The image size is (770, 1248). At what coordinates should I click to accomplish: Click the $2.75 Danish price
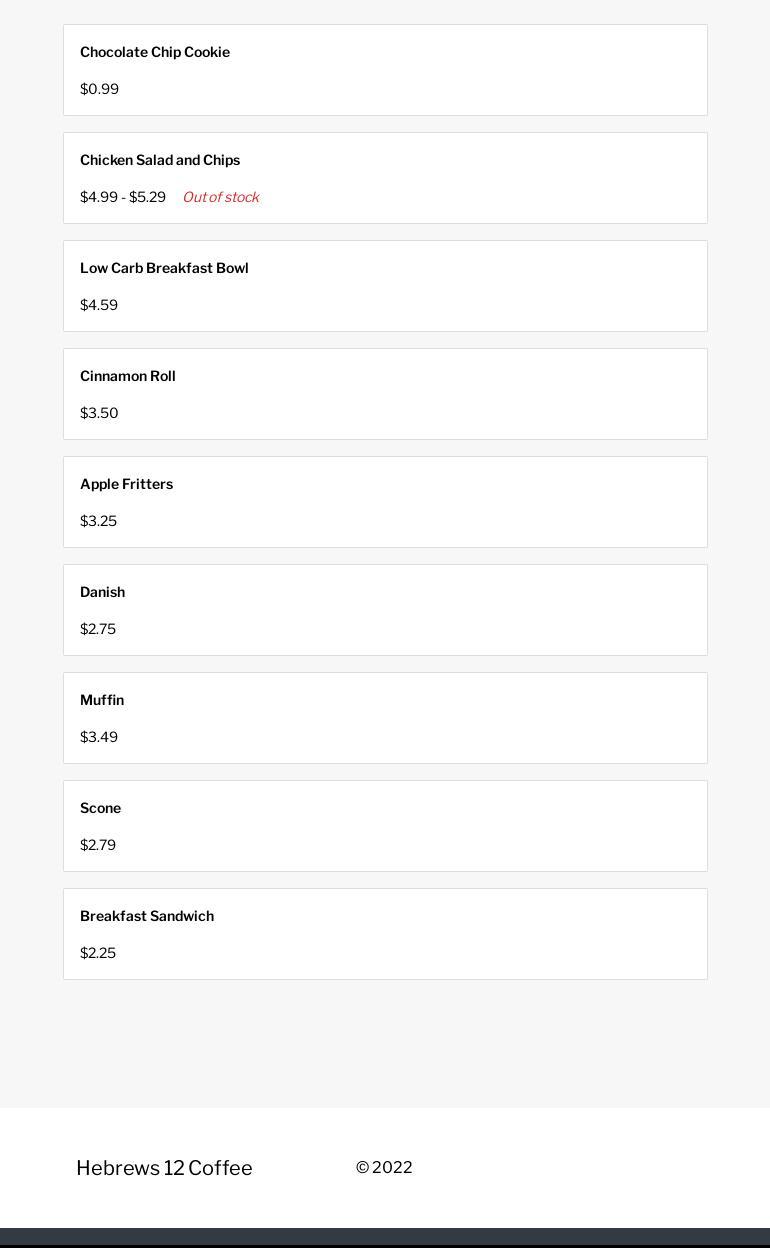[x=98, y=629]
